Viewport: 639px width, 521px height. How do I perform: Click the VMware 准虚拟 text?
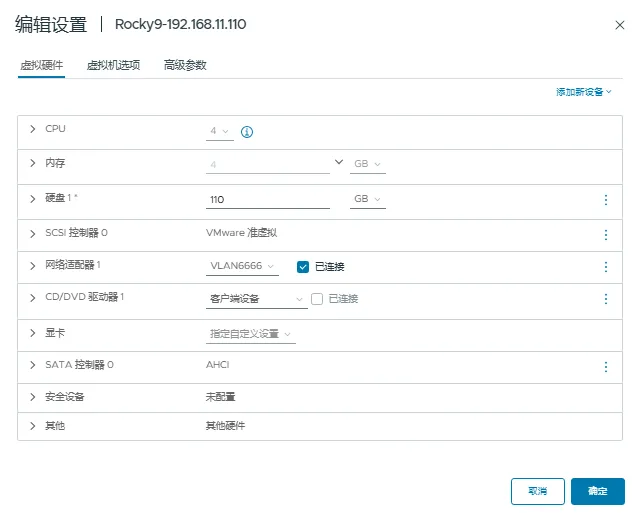pos(241,233)
